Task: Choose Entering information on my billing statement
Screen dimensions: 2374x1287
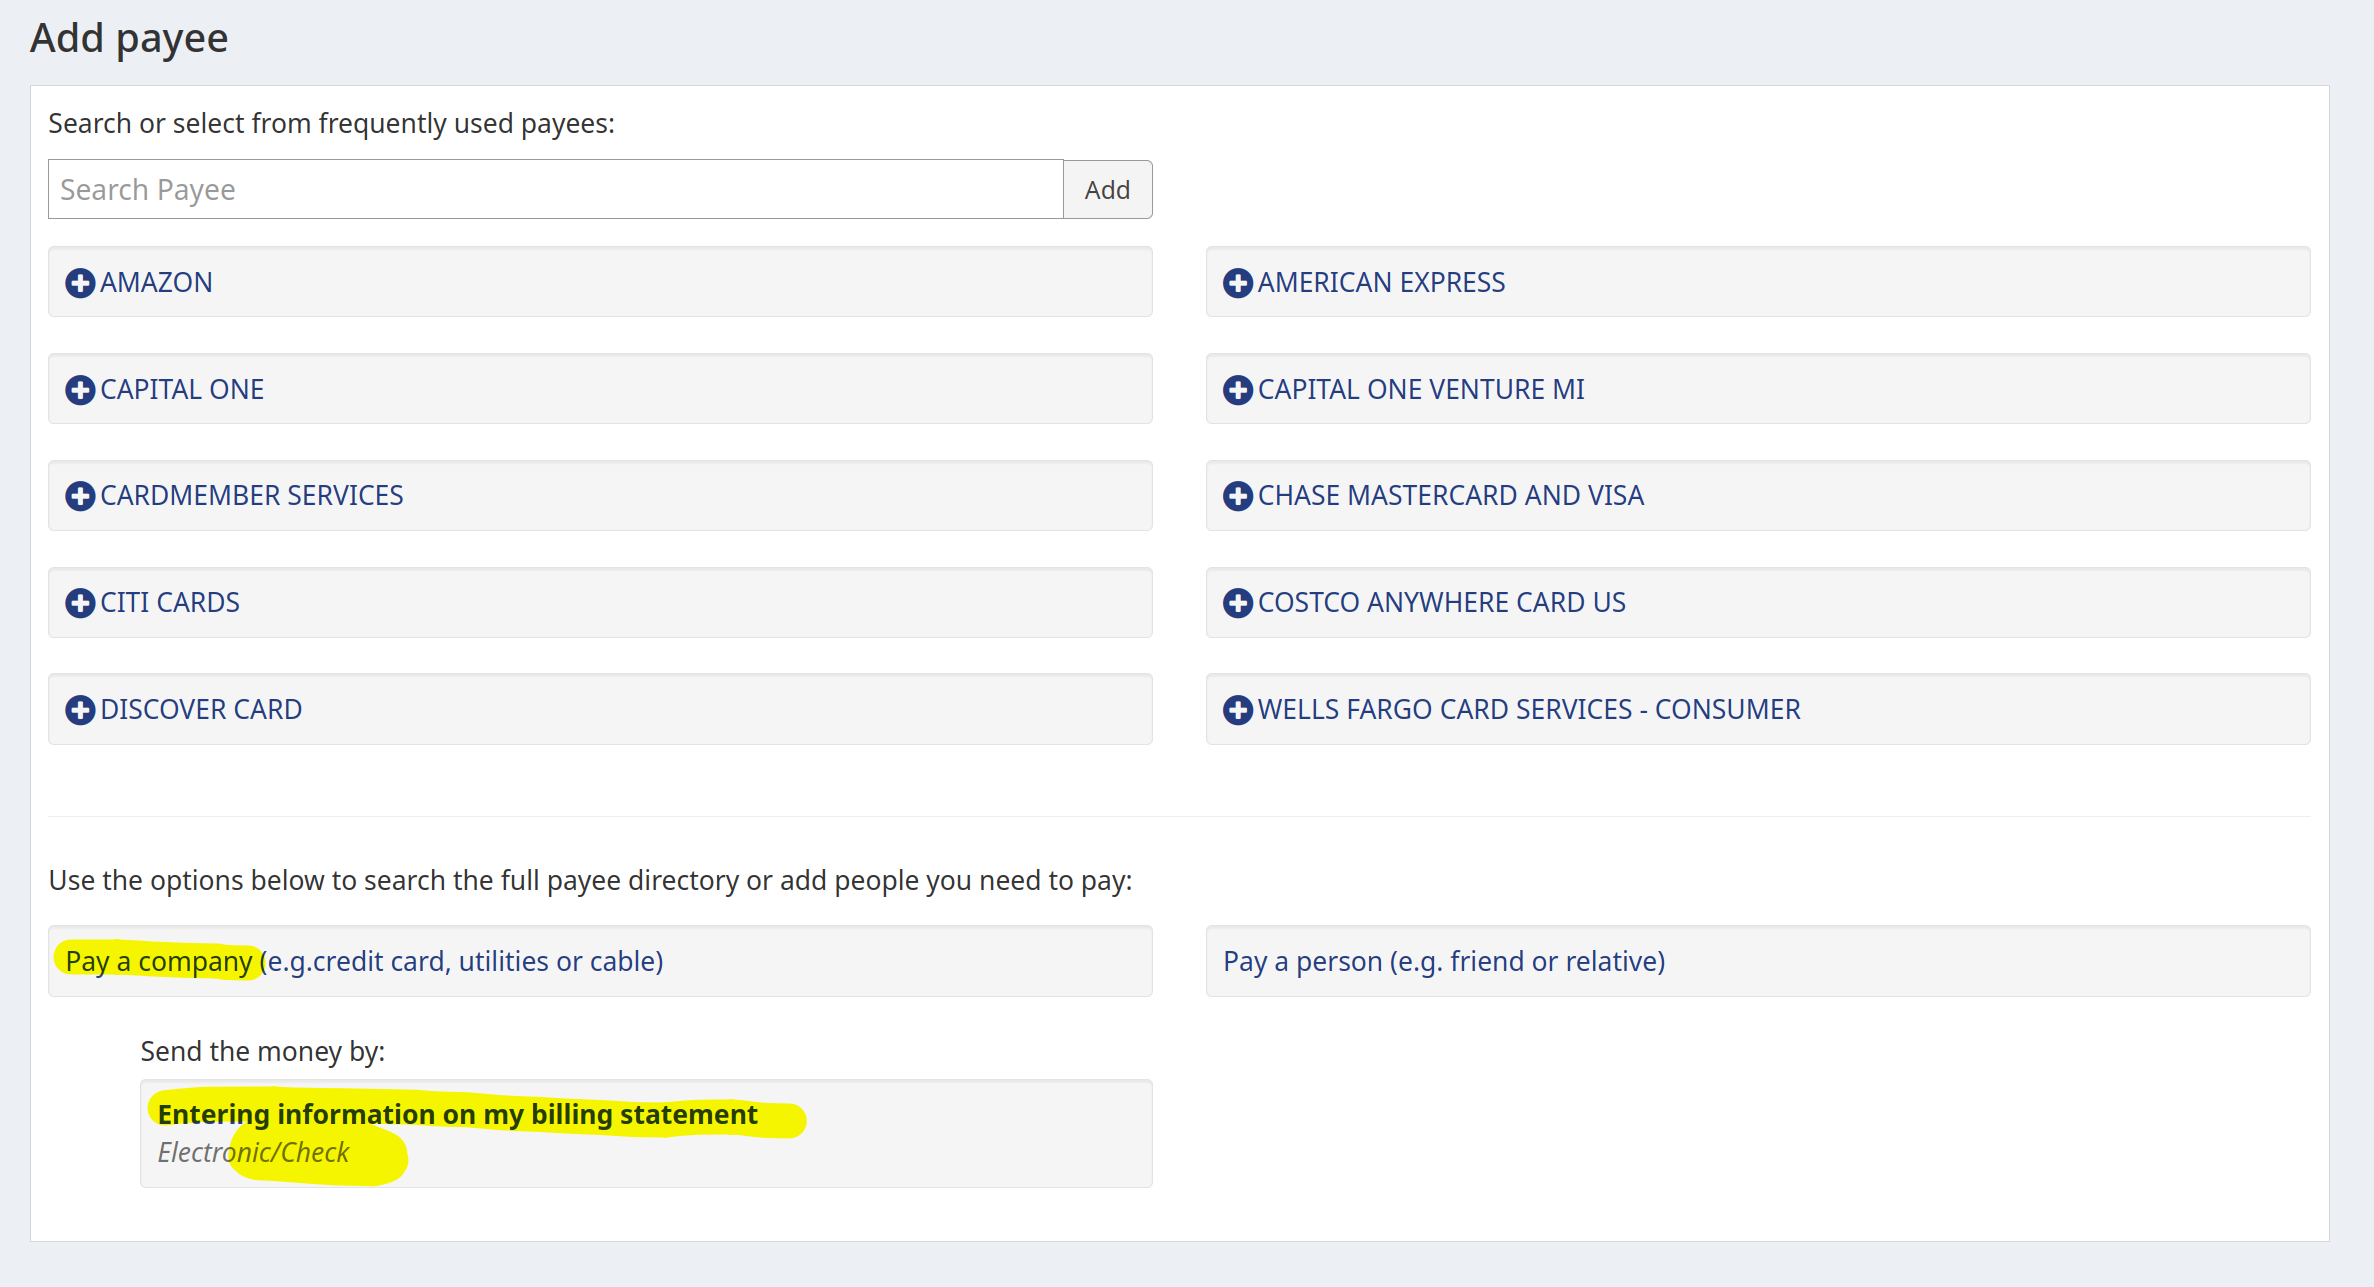Action: pyautogui.click(x=457, y=1115)
